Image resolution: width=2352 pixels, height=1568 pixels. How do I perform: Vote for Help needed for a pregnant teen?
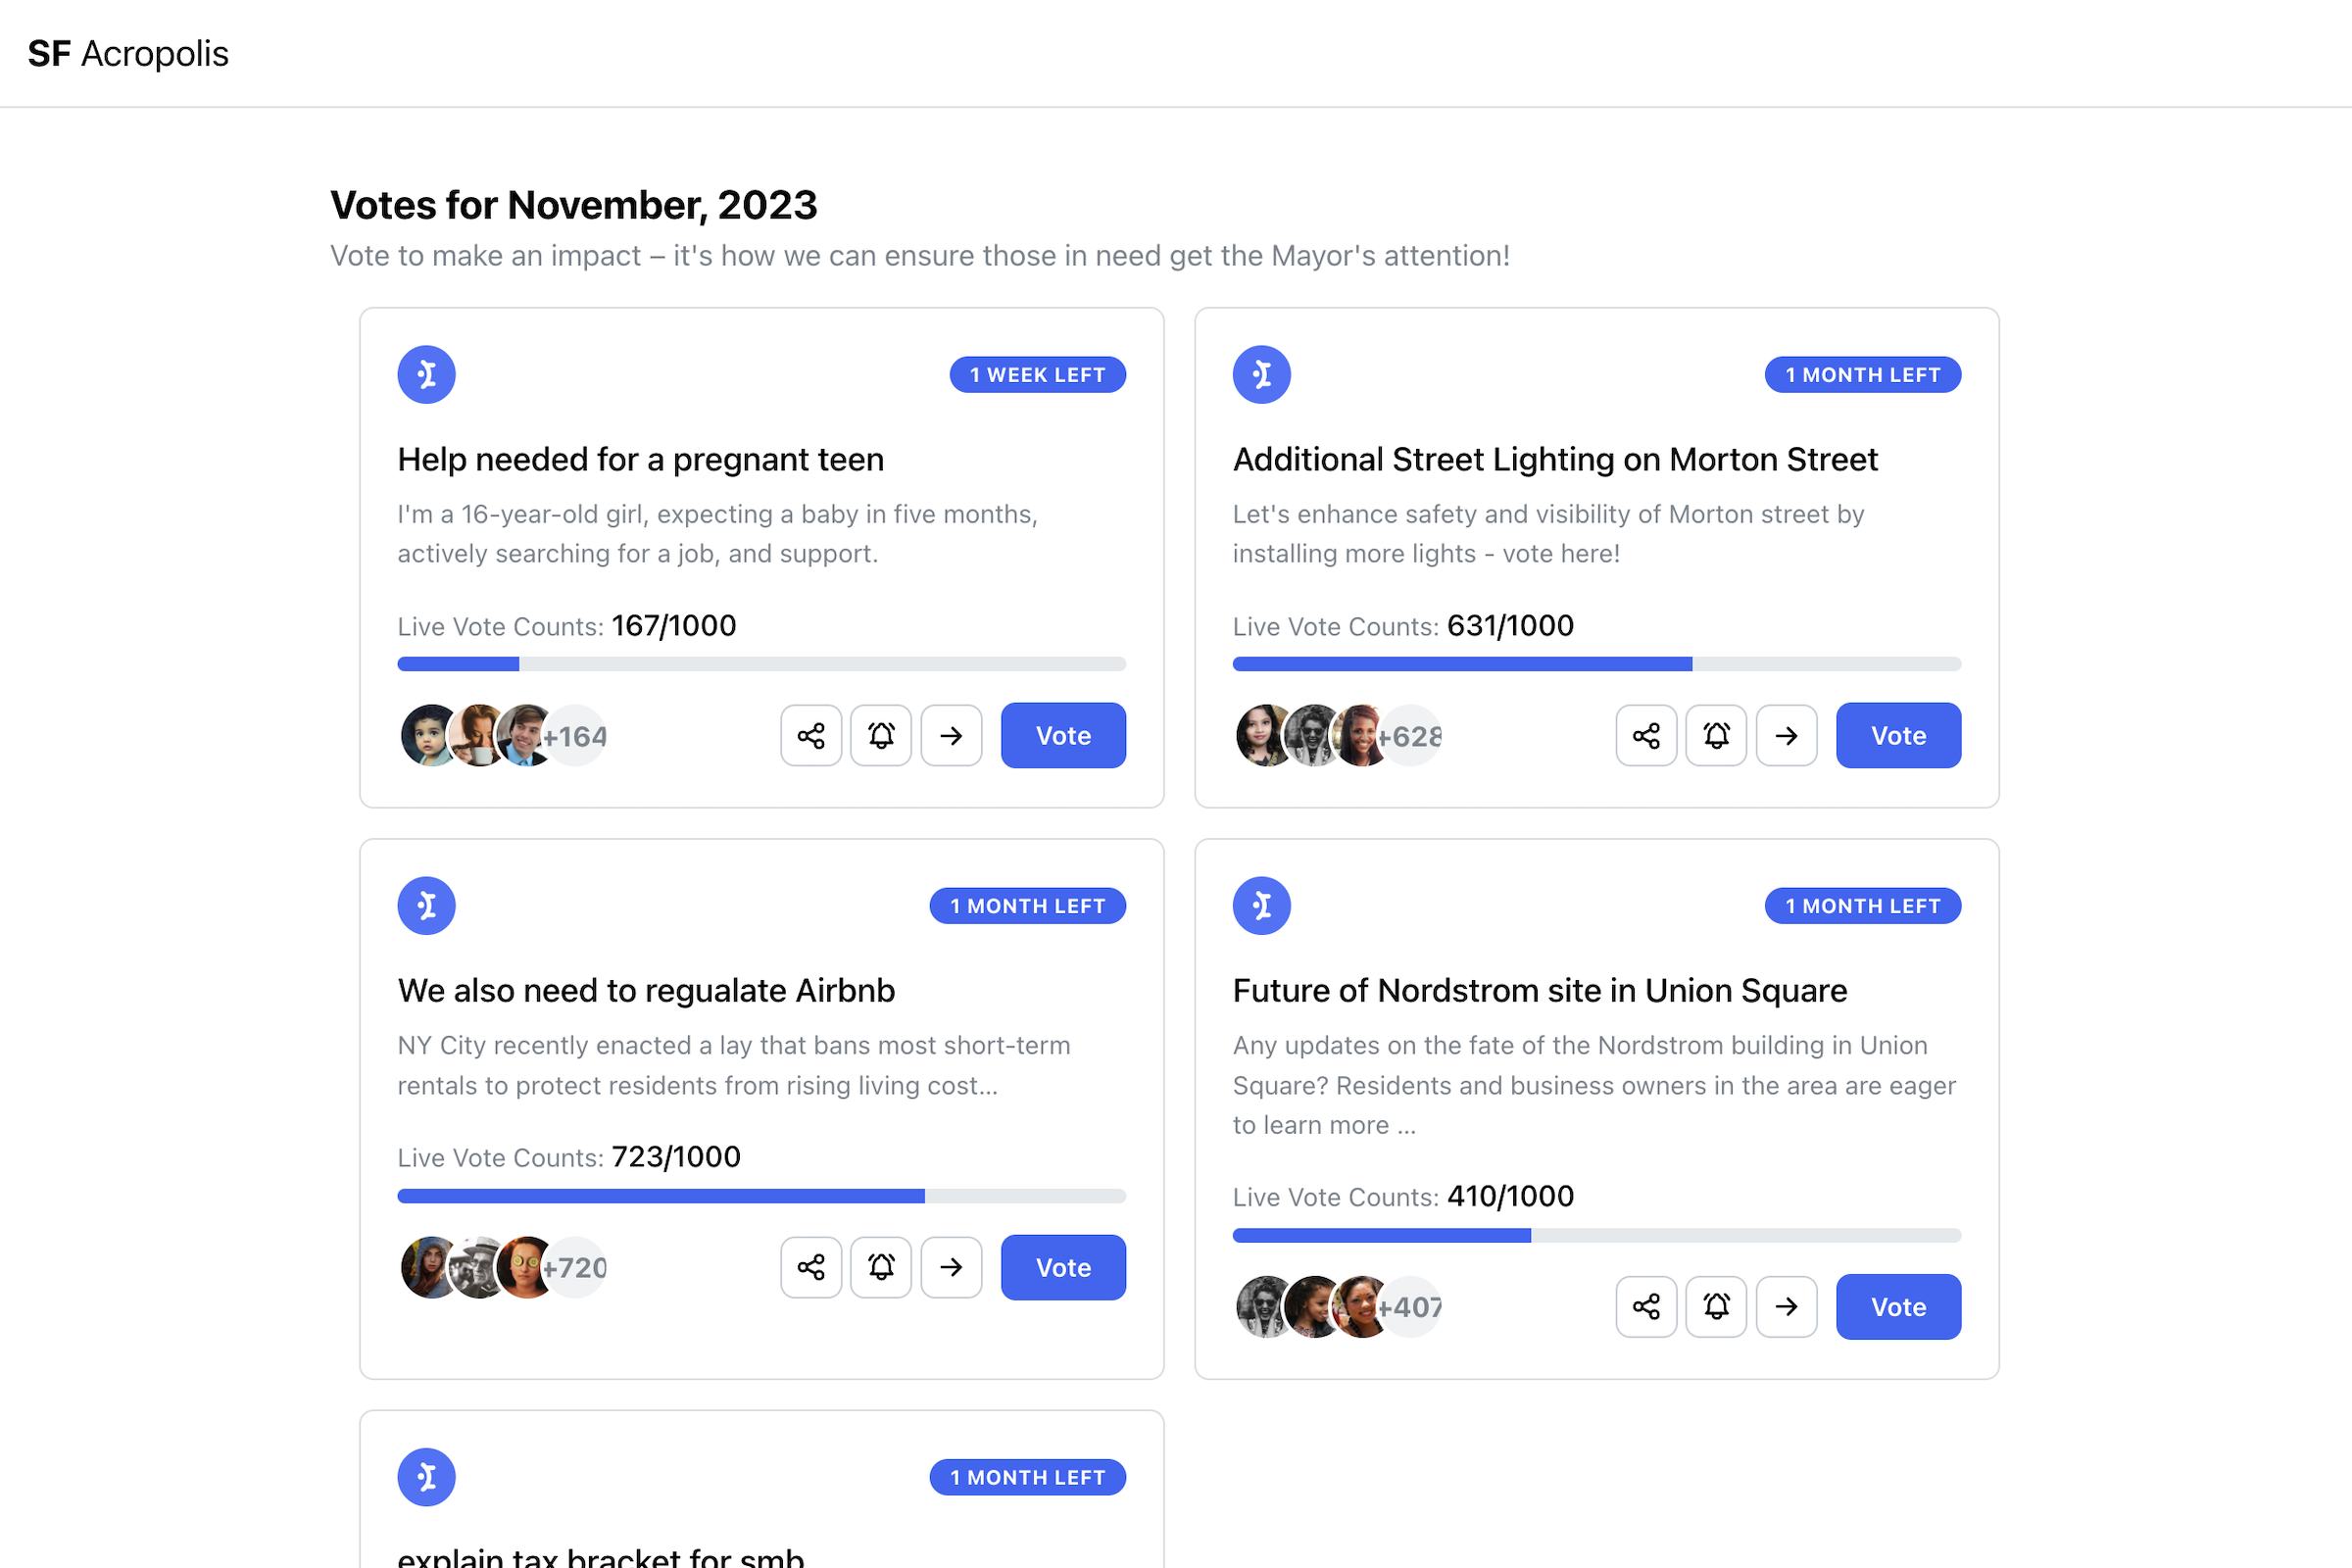[1063, 736]
